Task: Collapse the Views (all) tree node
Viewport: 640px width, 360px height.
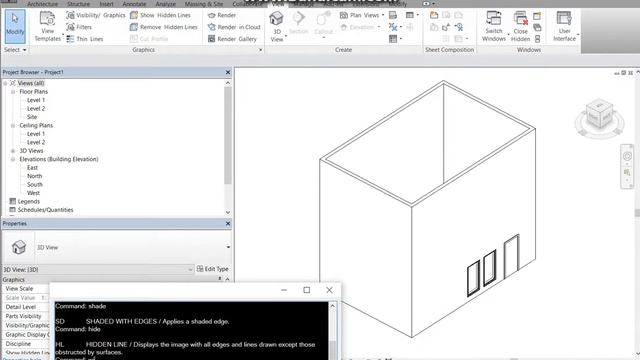Action: pyautogui.click(x=5, y=83)
